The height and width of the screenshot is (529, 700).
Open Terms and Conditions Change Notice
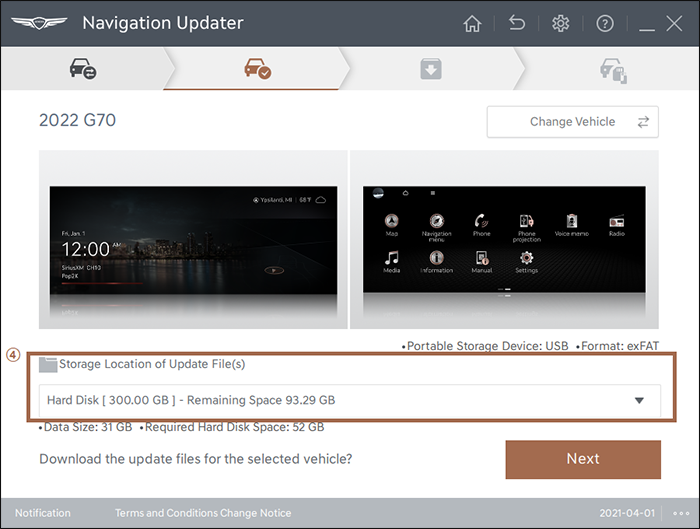pos(203,513)
